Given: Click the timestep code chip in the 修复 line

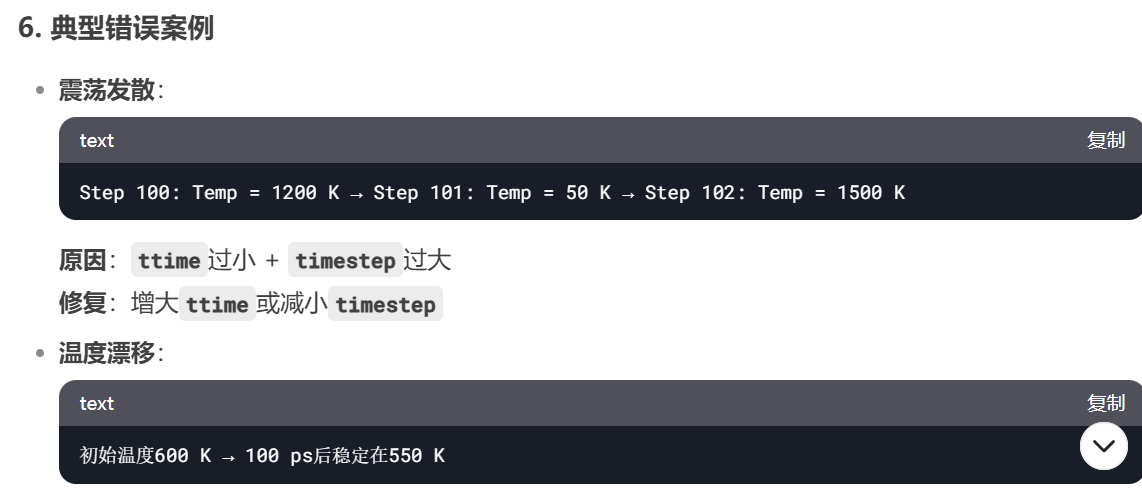Looking at the screenshot, I should point(385,304).
